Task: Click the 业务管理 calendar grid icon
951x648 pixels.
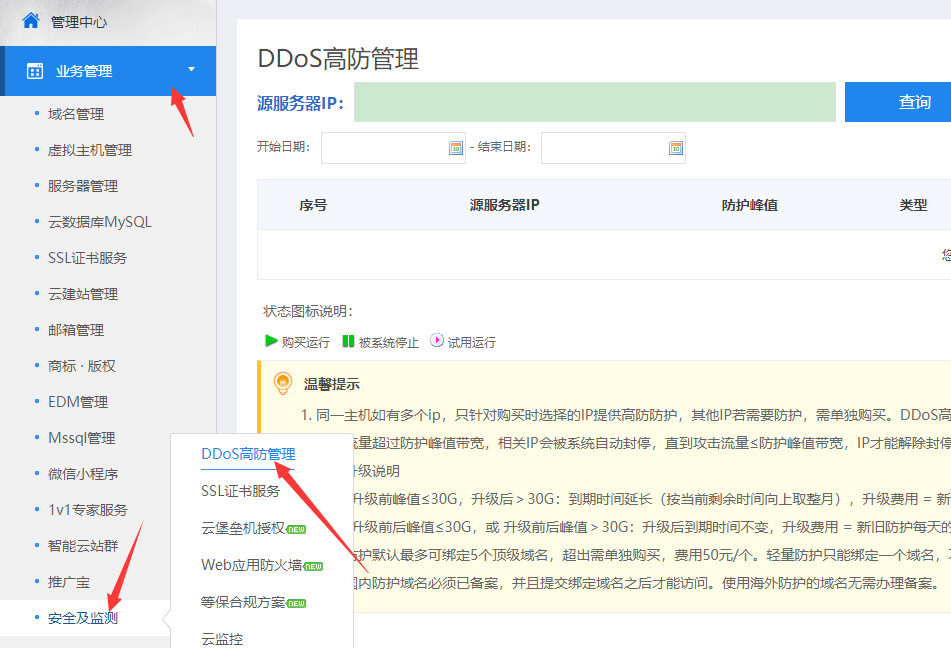Action: pyautogui.click(x=35, y=71)
